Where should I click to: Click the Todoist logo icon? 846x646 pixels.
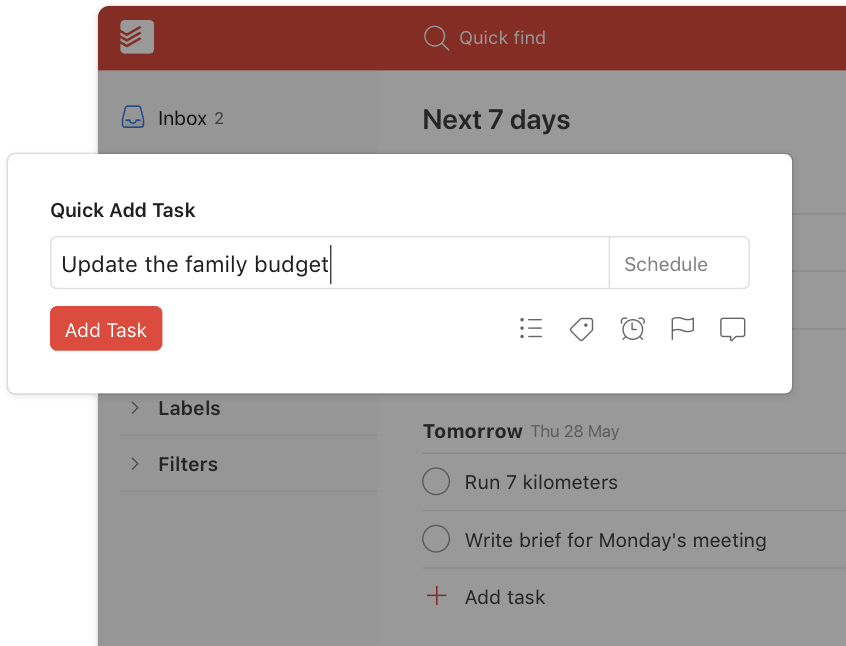click(137, 37)
